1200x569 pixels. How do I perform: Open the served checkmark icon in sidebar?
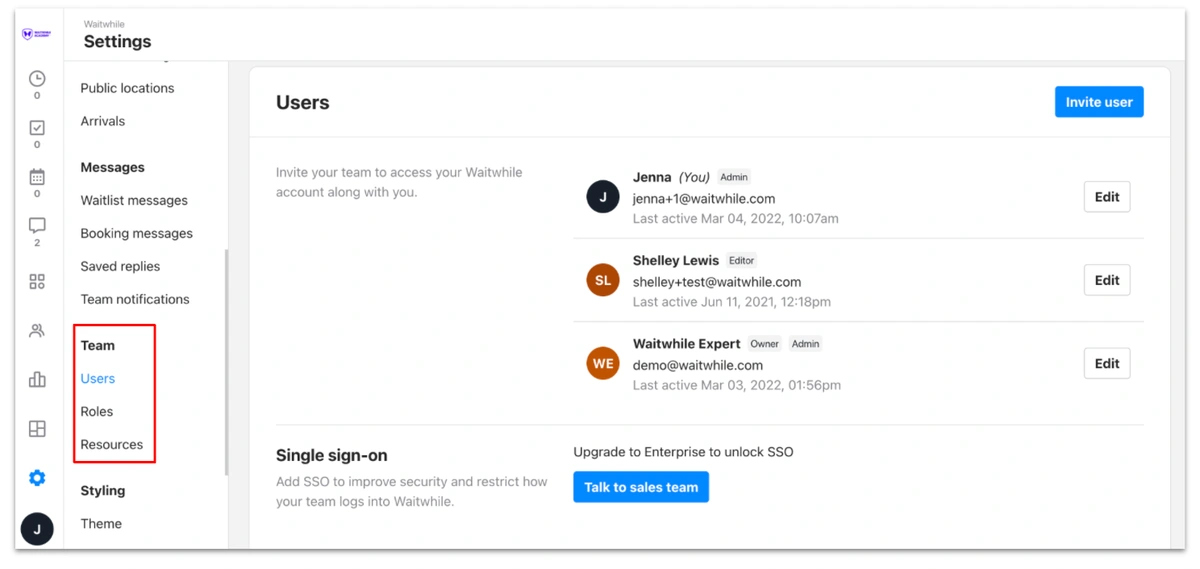coord(37,128)
